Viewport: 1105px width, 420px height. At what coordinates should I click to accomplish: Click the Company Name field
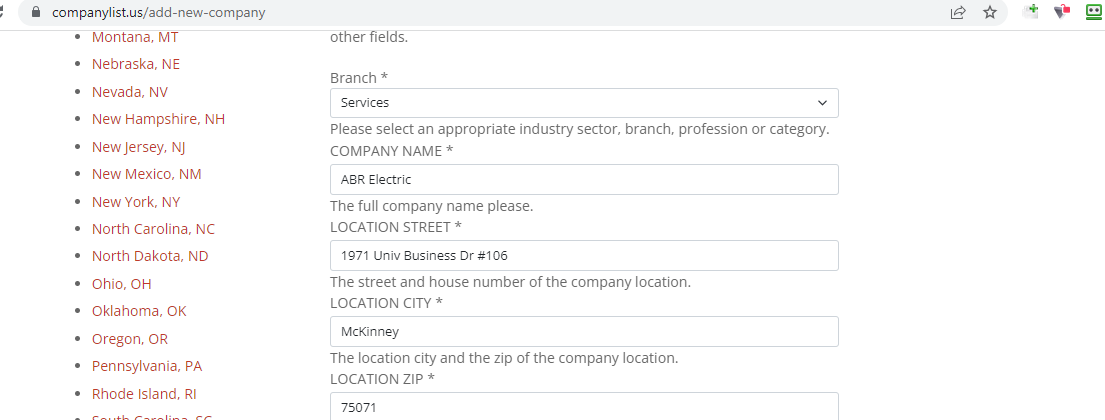coord(584,180)
